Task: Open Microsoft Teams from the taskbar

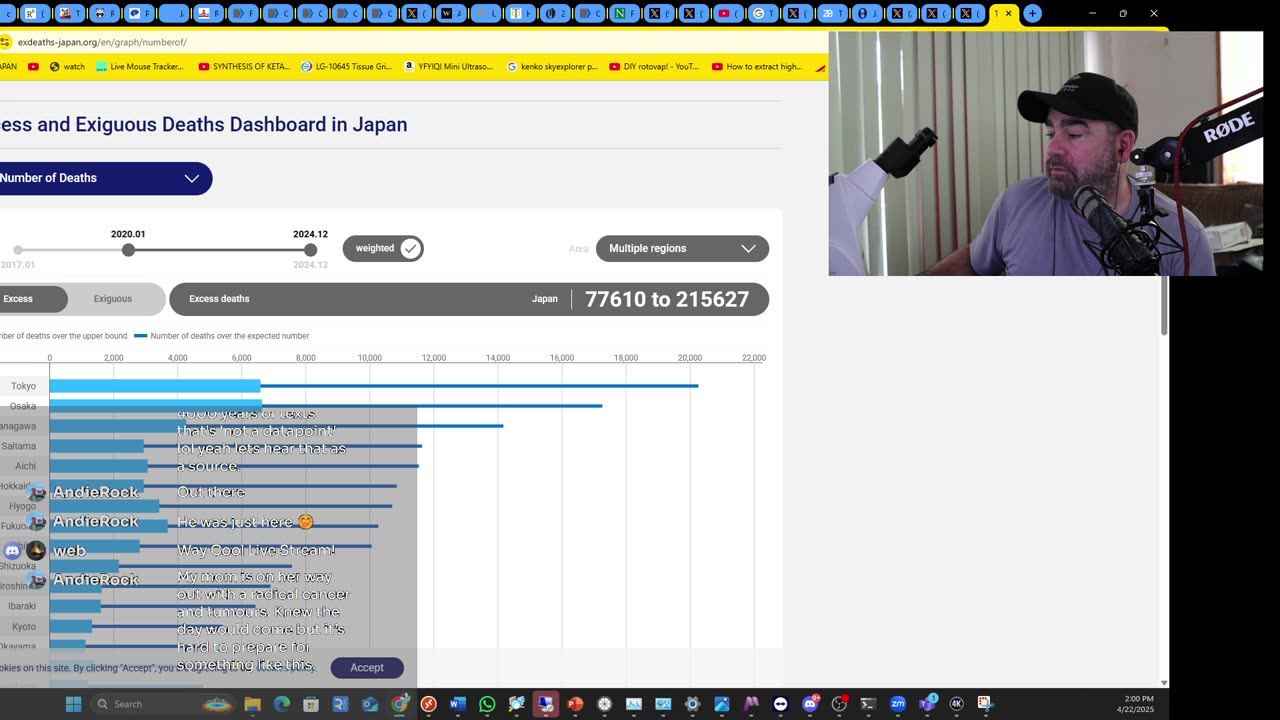Action: [927, 704]
